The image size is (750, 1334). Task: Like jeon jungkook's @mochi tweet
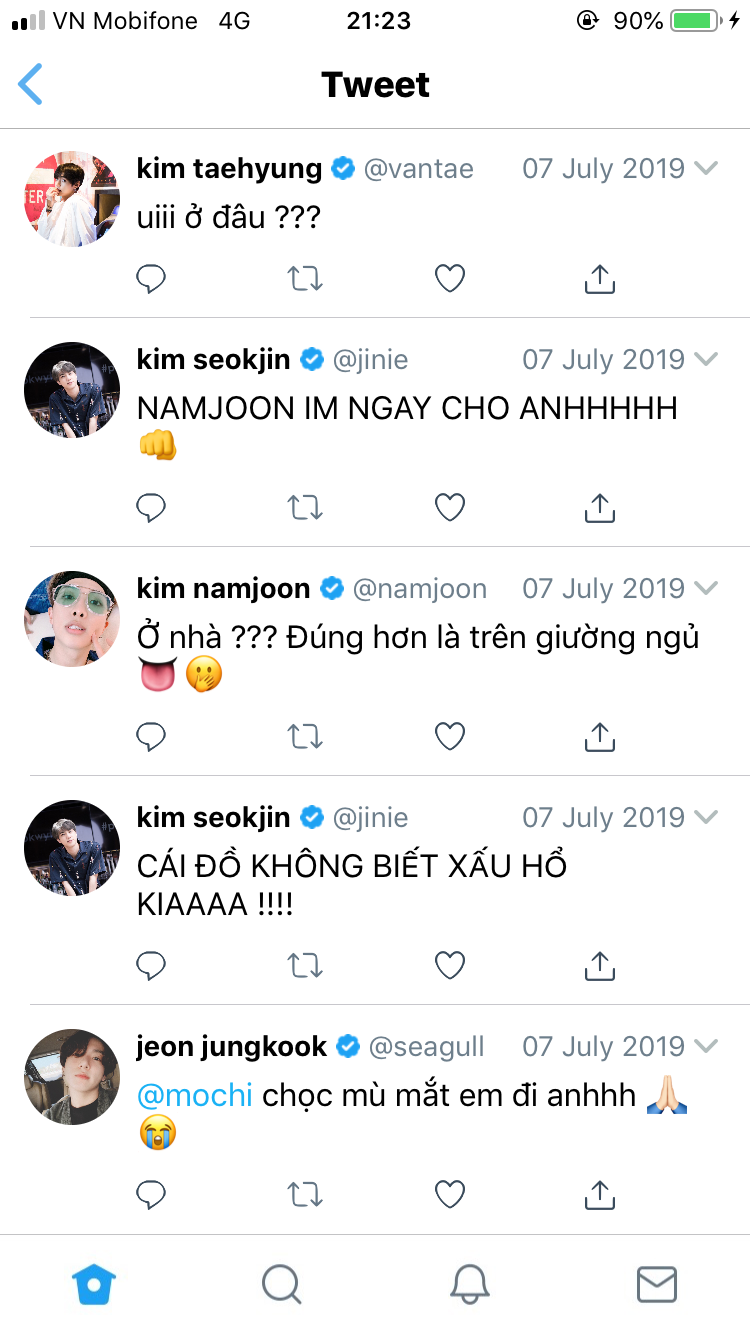point(450,1194)
